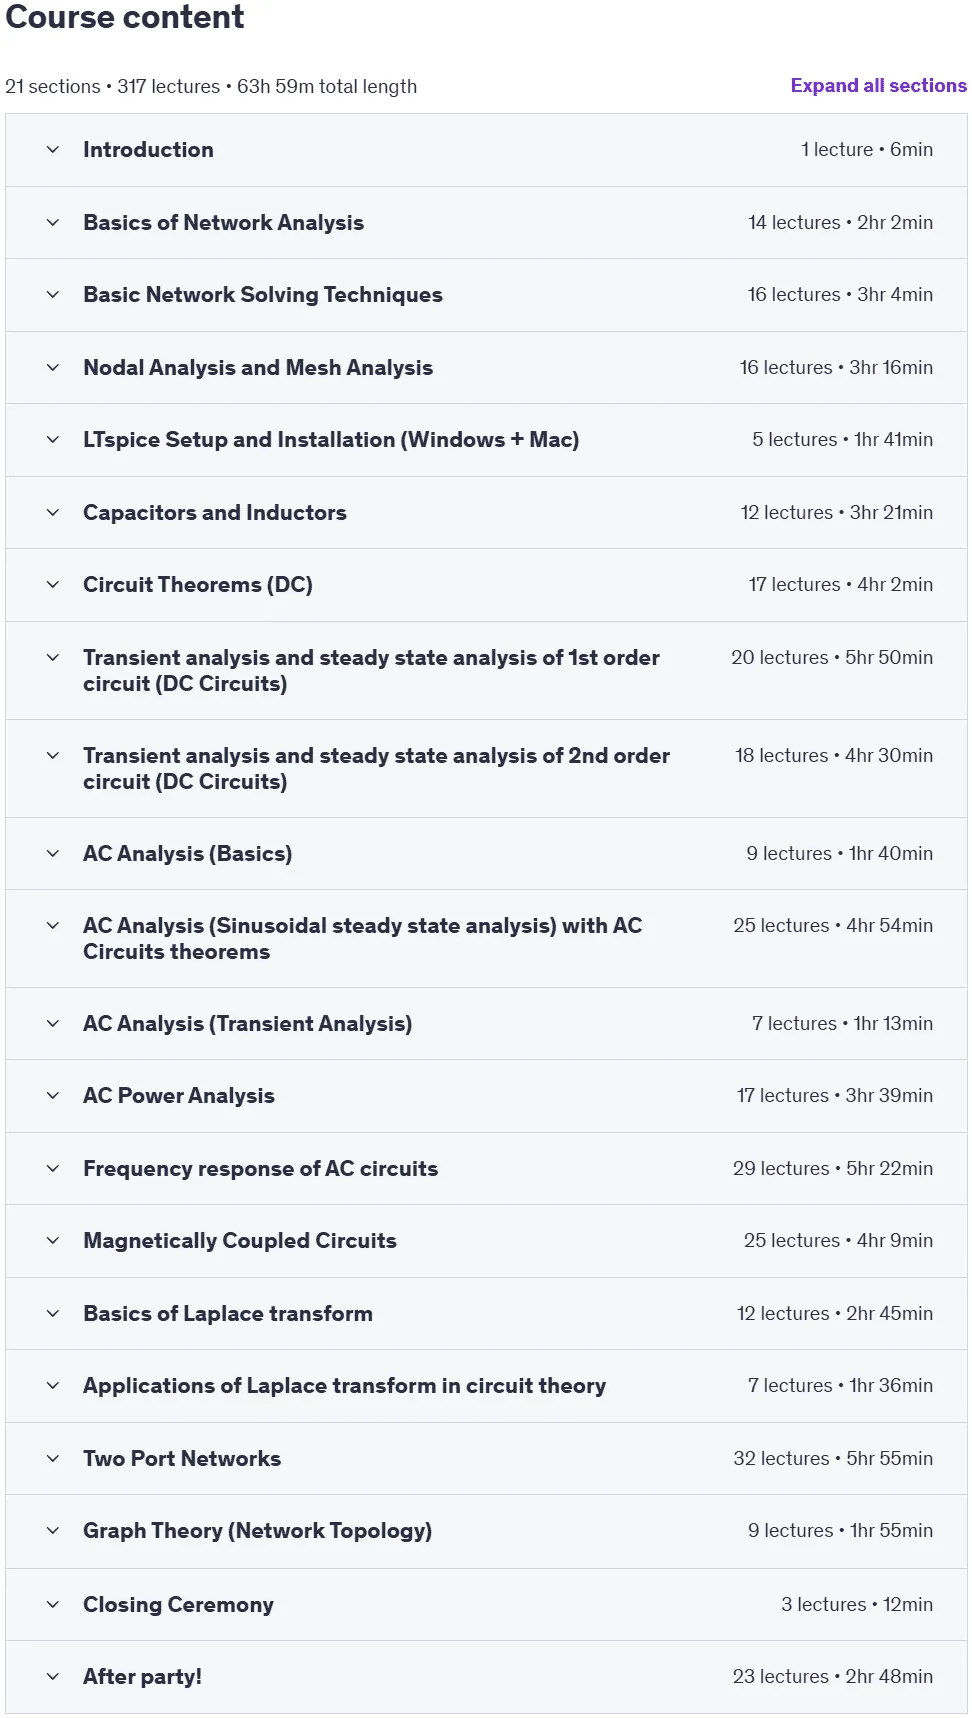Open the AC Analysis (Basics) section title
The height and width of the screenshot is (1718, 972).
(188, 854)
